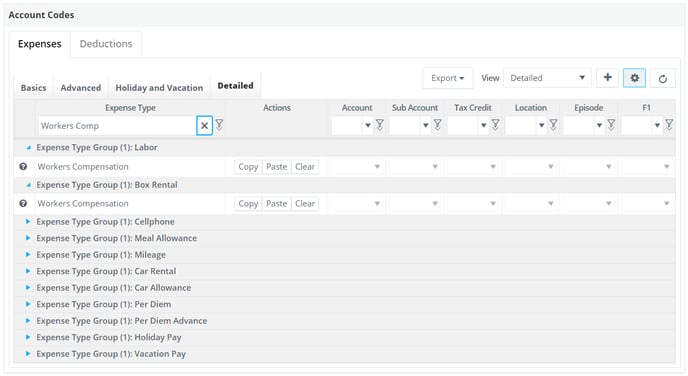Open Account dropdown in Labor Workers Compensation row
Image resolution: width=688 pixels, height=376 pixels.
click(357, 167)
